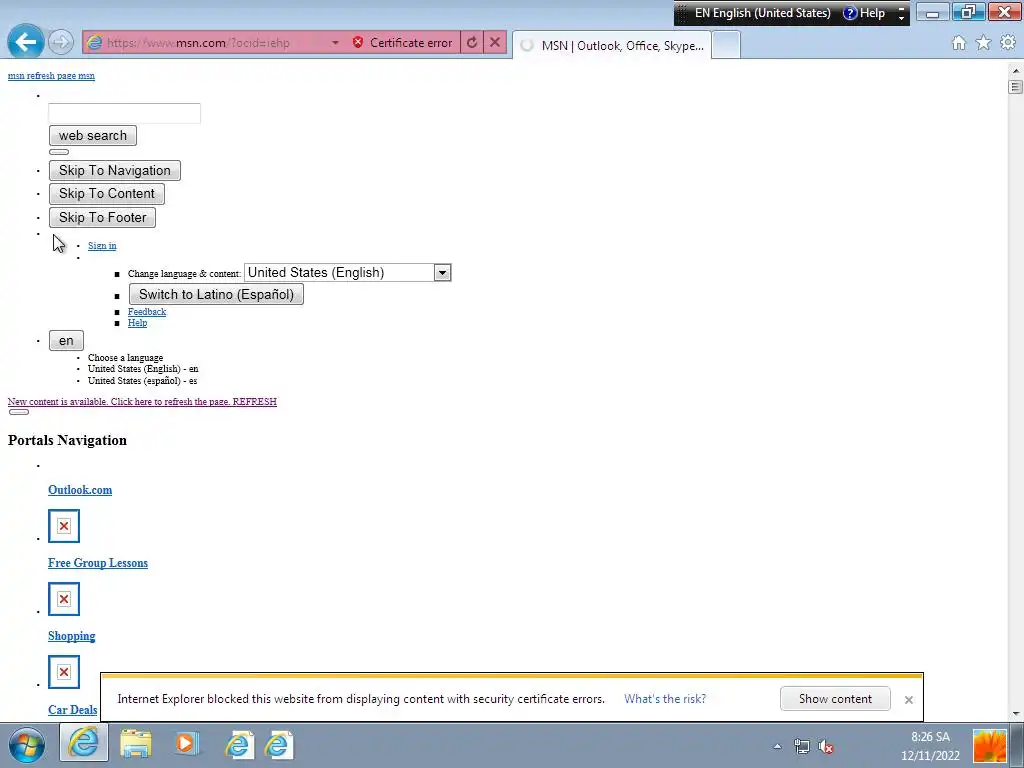Image resolution: width=1024 pixels, height=768 pixels.
Task: Click scrollbar up arrow
Action: pyautogui.click(x=1016, y=70)
